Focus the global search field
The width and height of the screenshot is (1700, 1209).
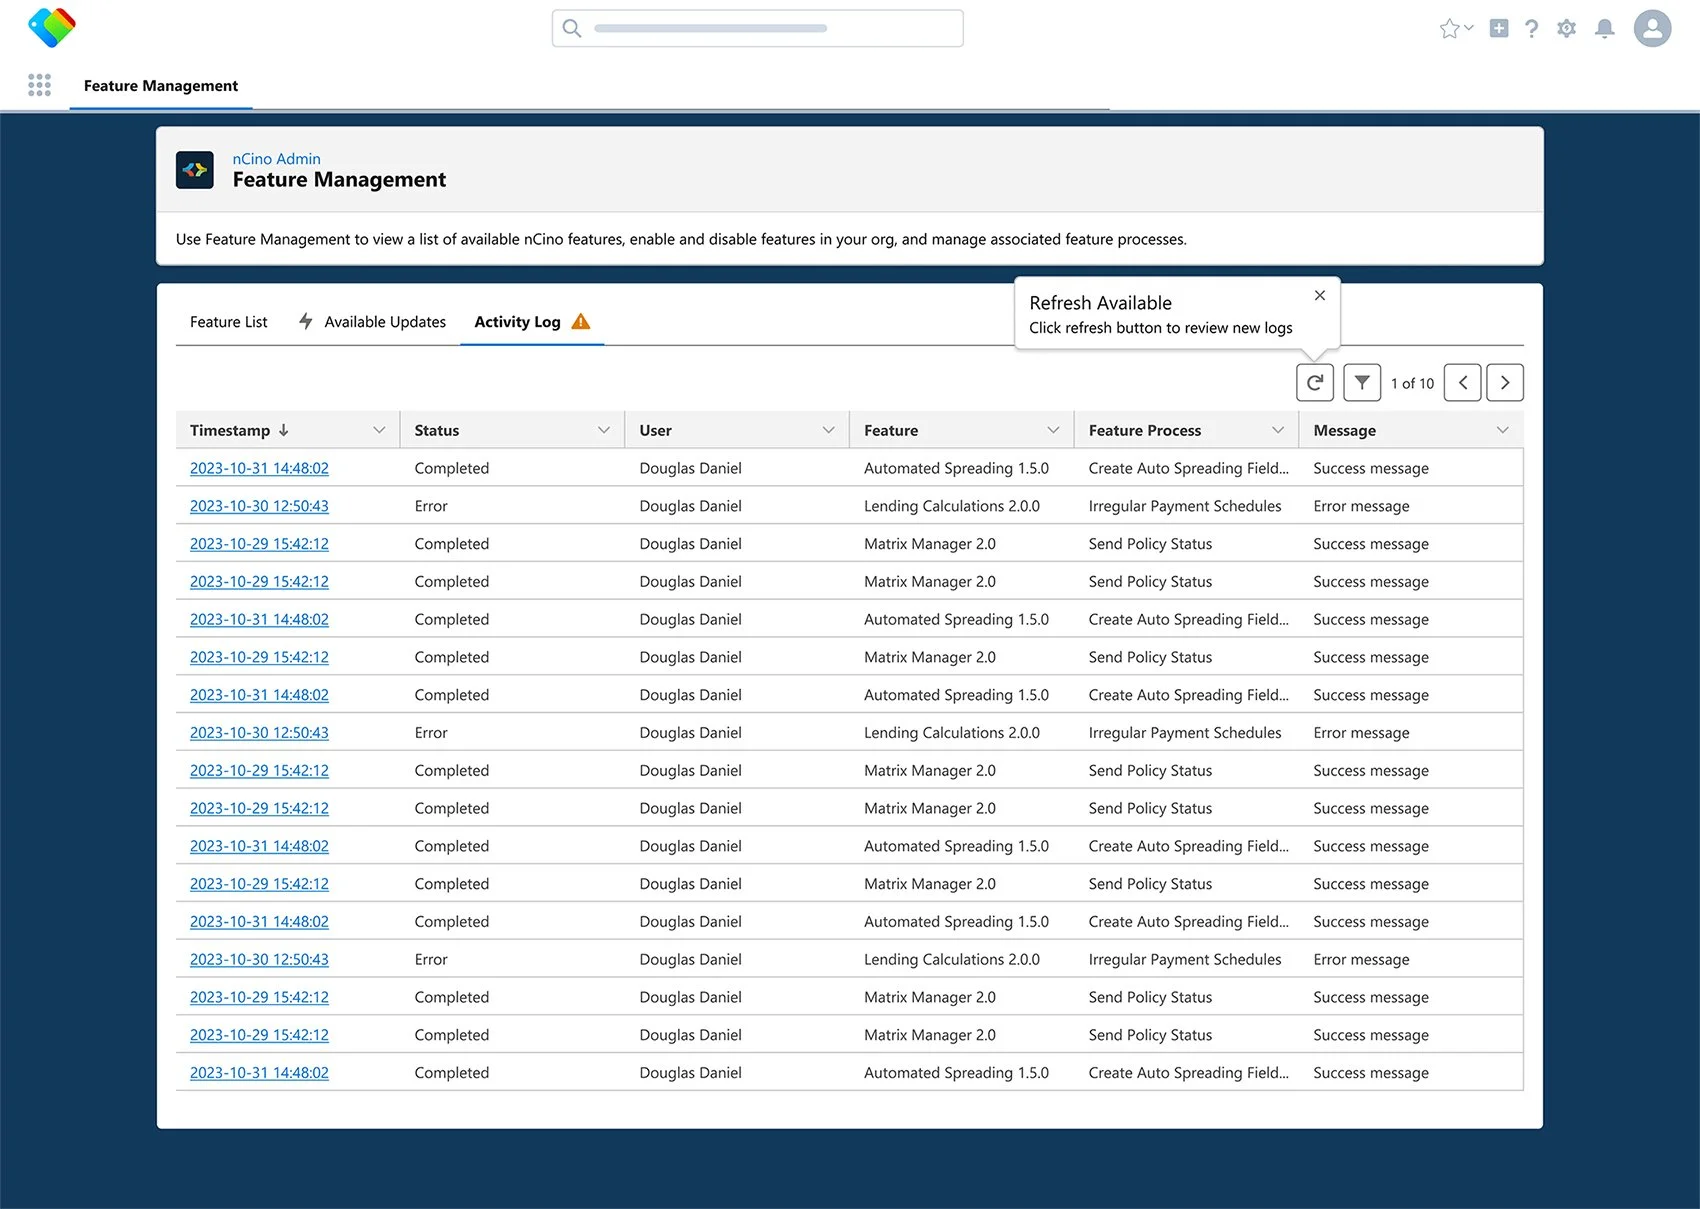(758, 28)
